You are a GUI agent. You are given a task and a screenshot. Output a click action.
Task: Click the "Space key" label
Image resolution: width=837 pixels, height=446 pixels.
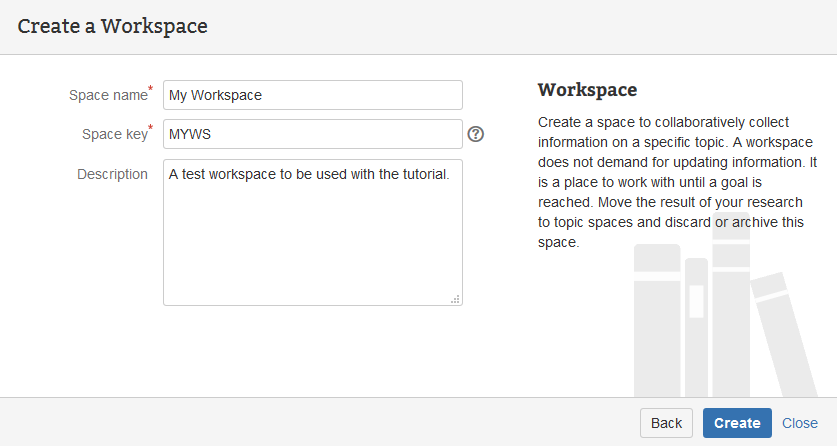pos(114,135)
